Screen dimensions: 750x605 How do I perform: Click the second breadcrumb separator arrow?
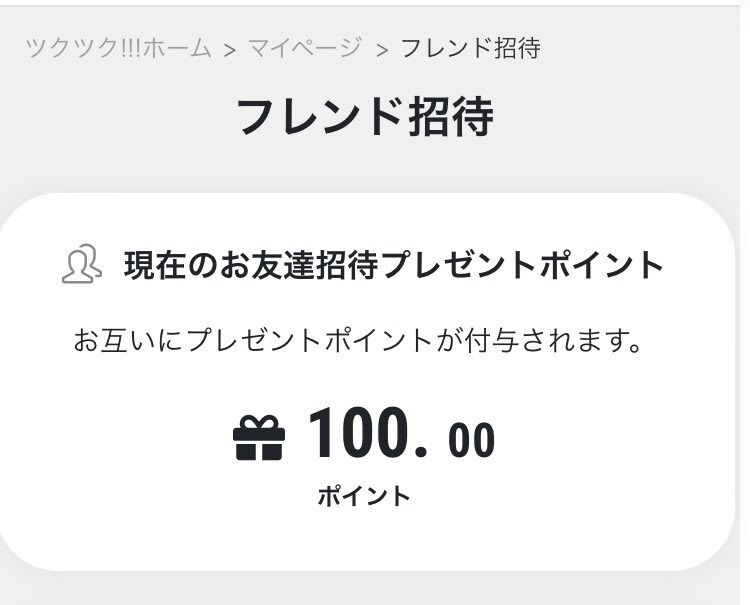pos(381,50)
